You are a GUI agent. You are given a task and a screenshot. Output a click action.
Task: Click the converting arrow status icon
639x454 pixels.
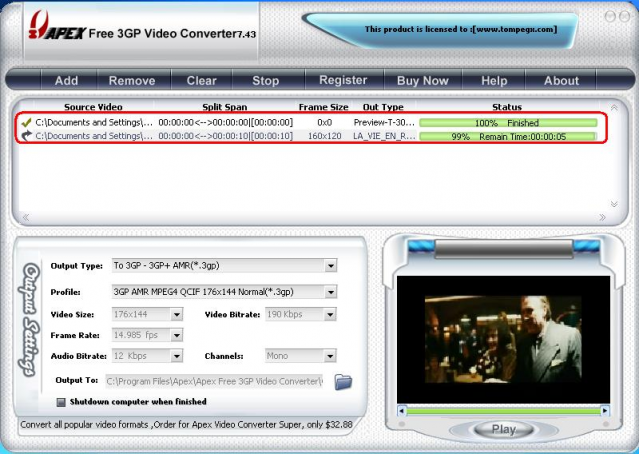pos(26,135)
